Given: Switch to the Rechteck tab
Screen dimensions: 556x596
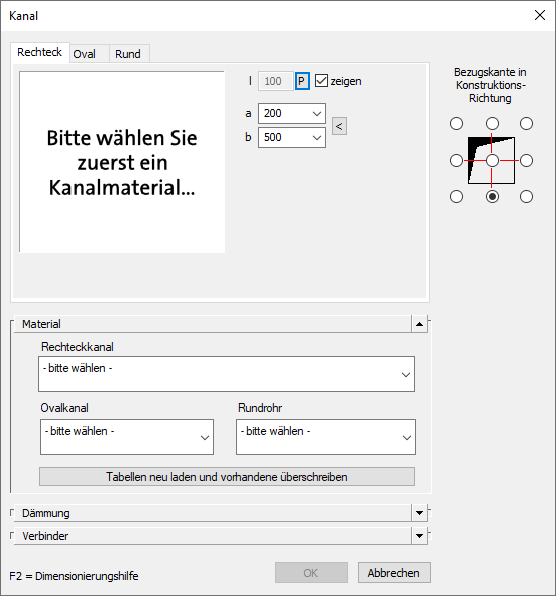Looking at the screenshot, I should pyautogui.click(x=40, y=52).
